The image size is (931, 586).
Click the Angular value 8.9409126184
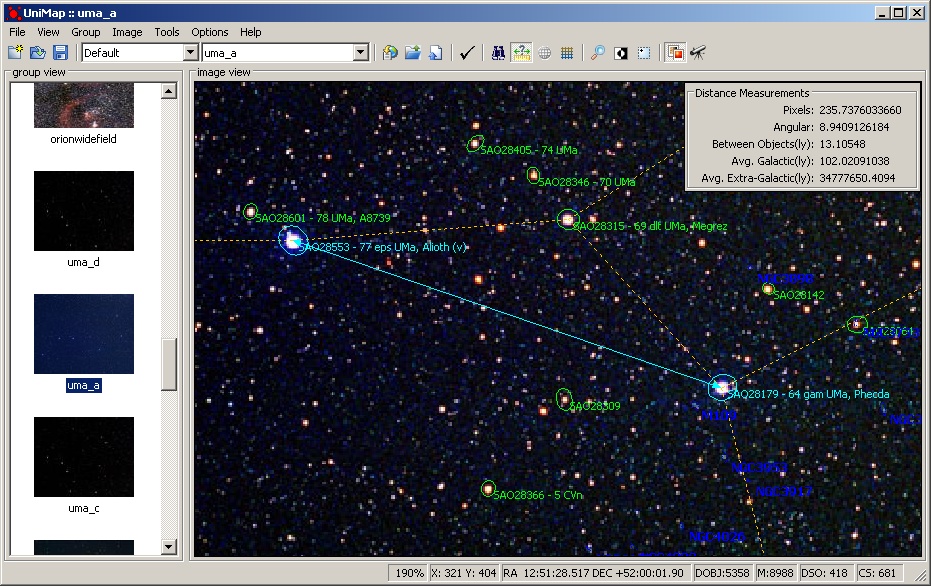(x=854, y=127)
